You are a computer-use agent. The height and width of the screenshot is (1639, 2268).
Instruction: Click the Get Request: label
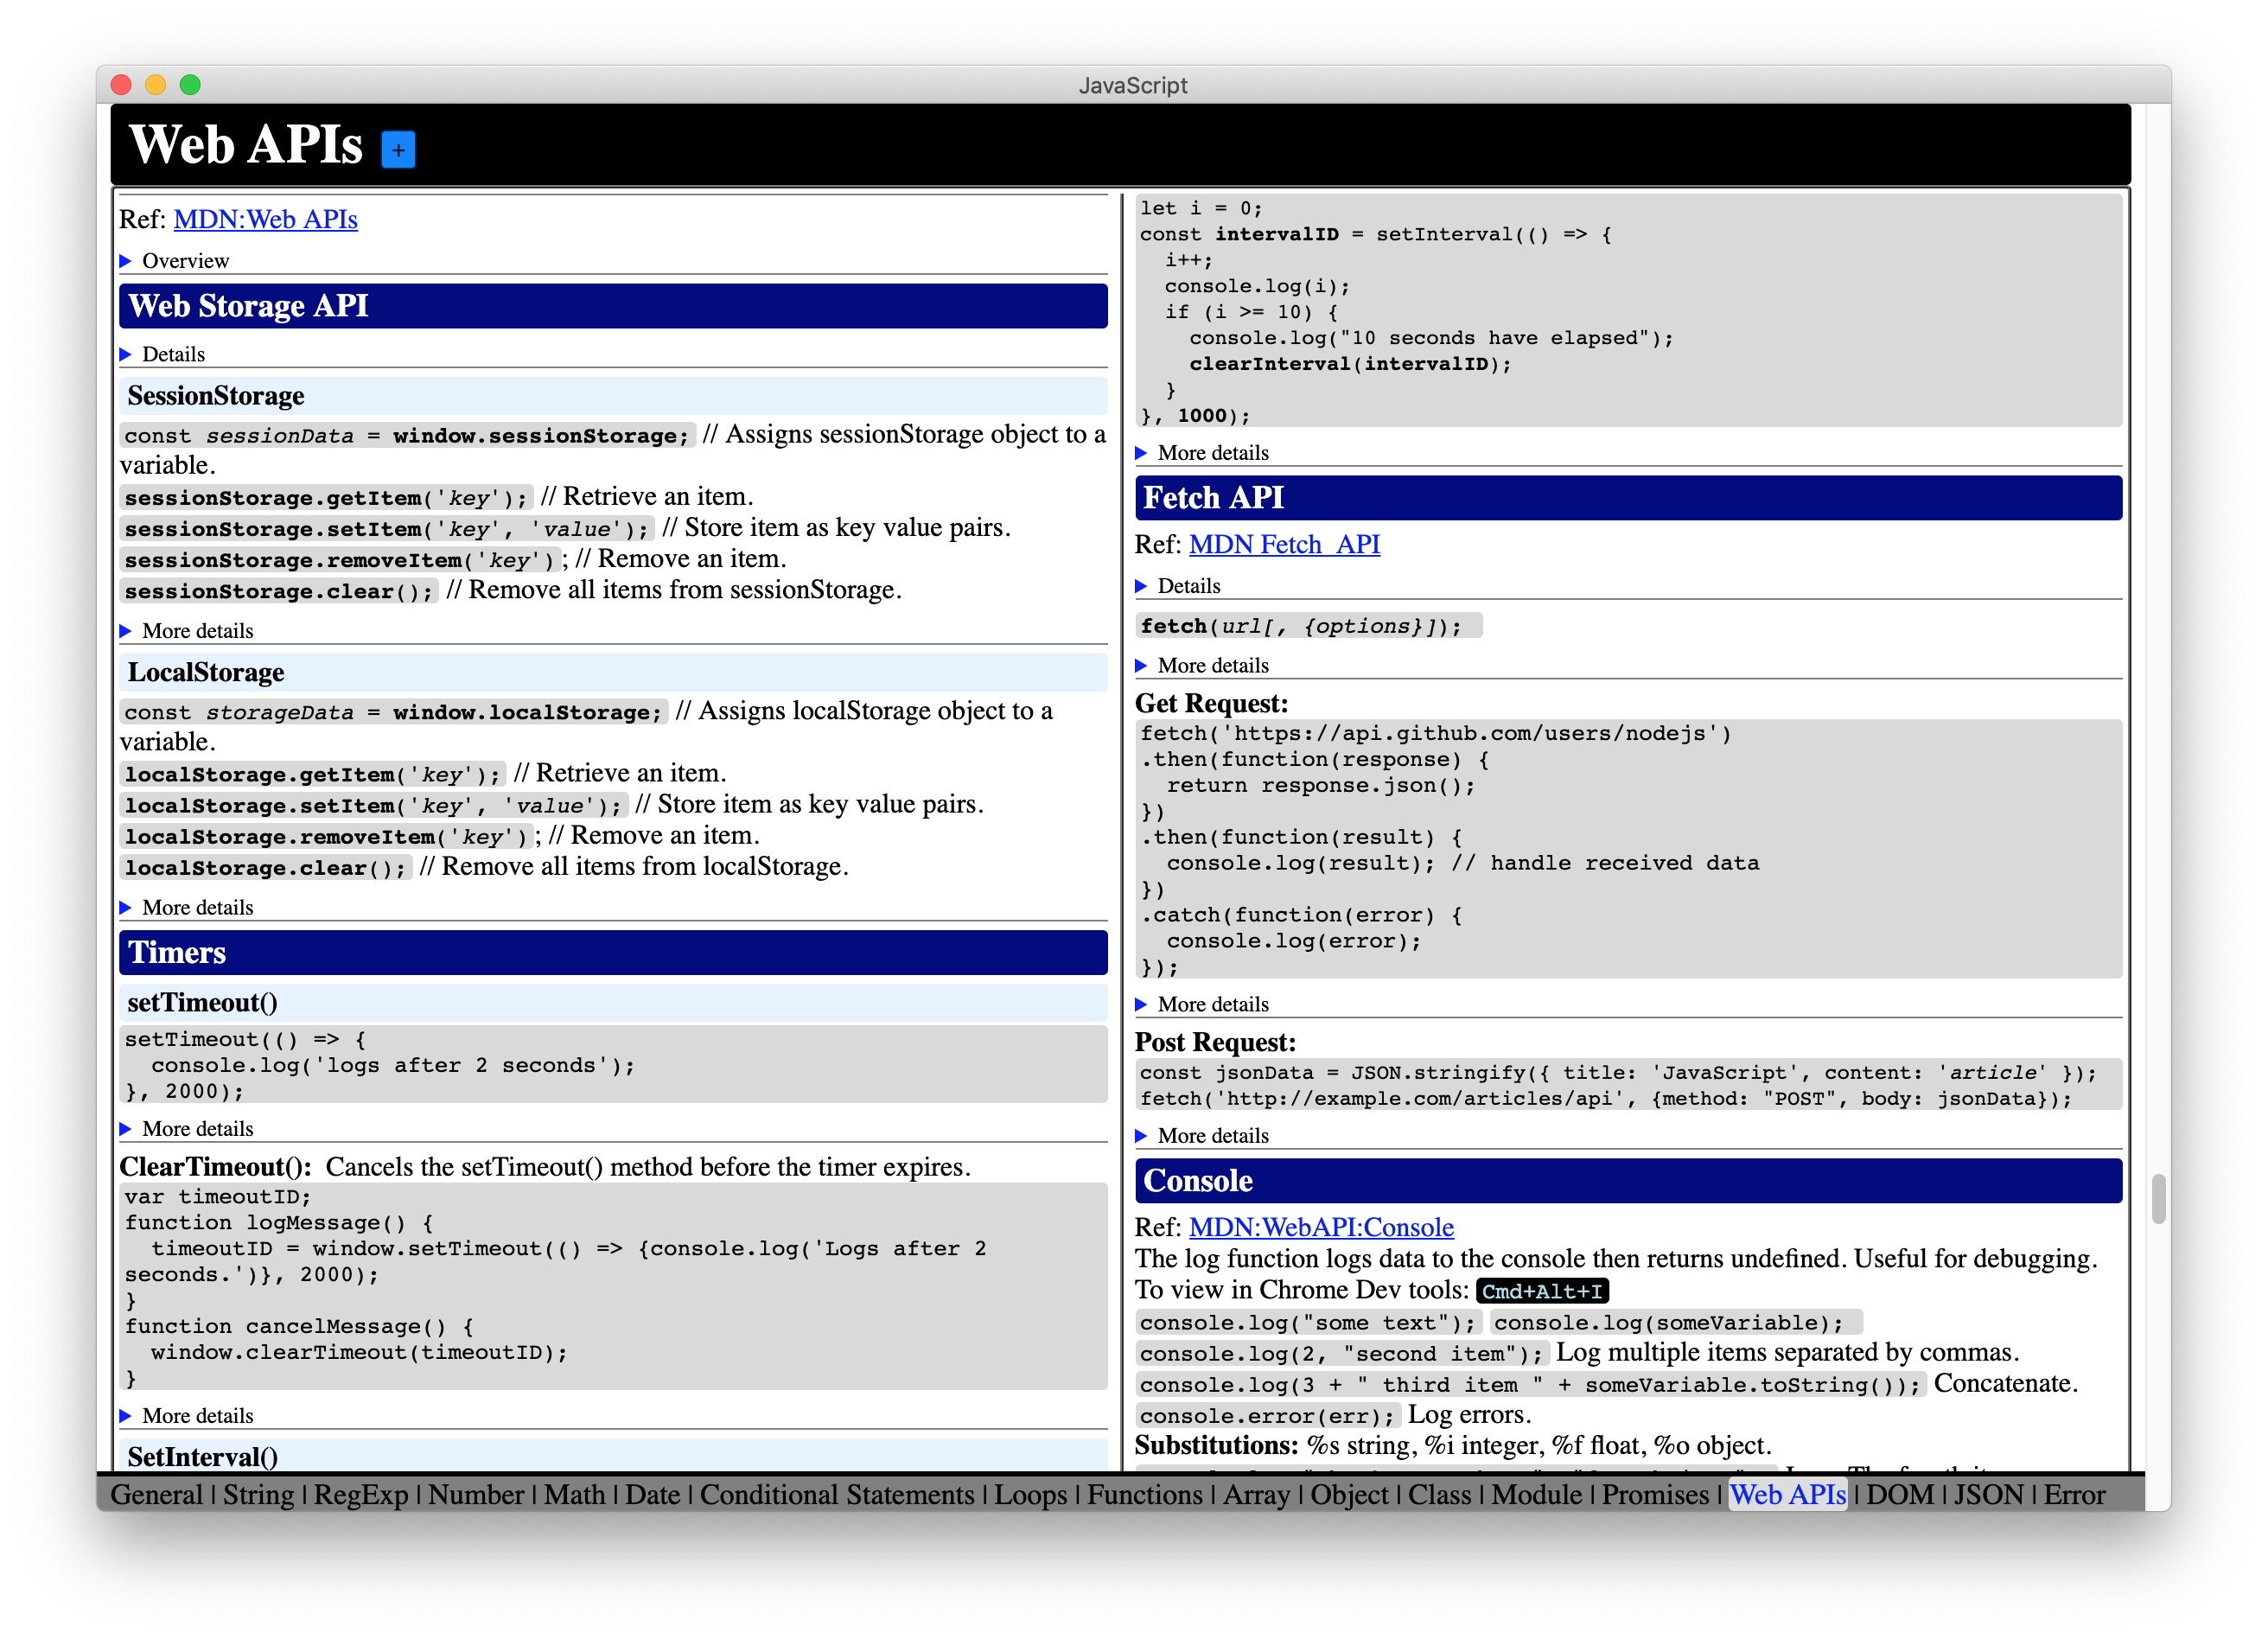point(1211,704)
